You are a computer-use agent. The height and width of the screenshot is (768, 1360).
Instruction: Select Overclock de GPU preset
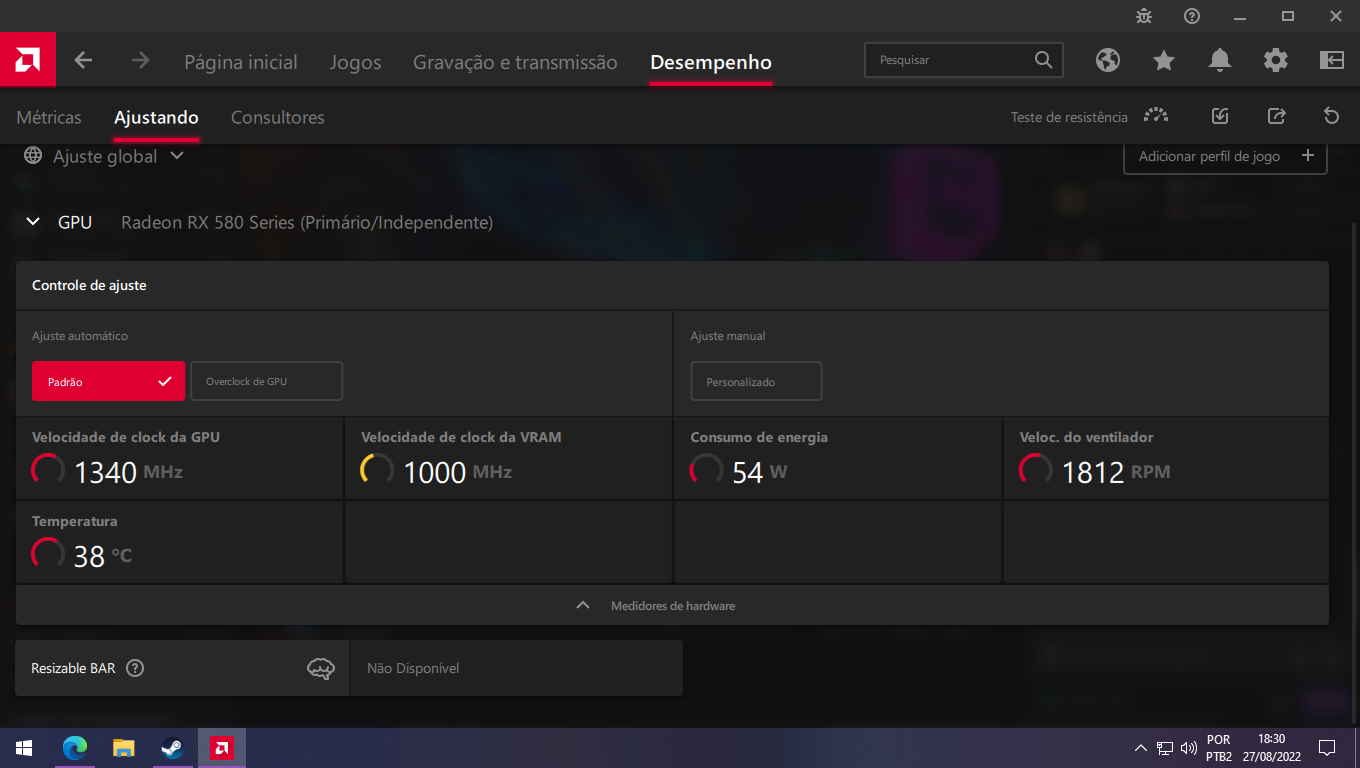point(266,381)
